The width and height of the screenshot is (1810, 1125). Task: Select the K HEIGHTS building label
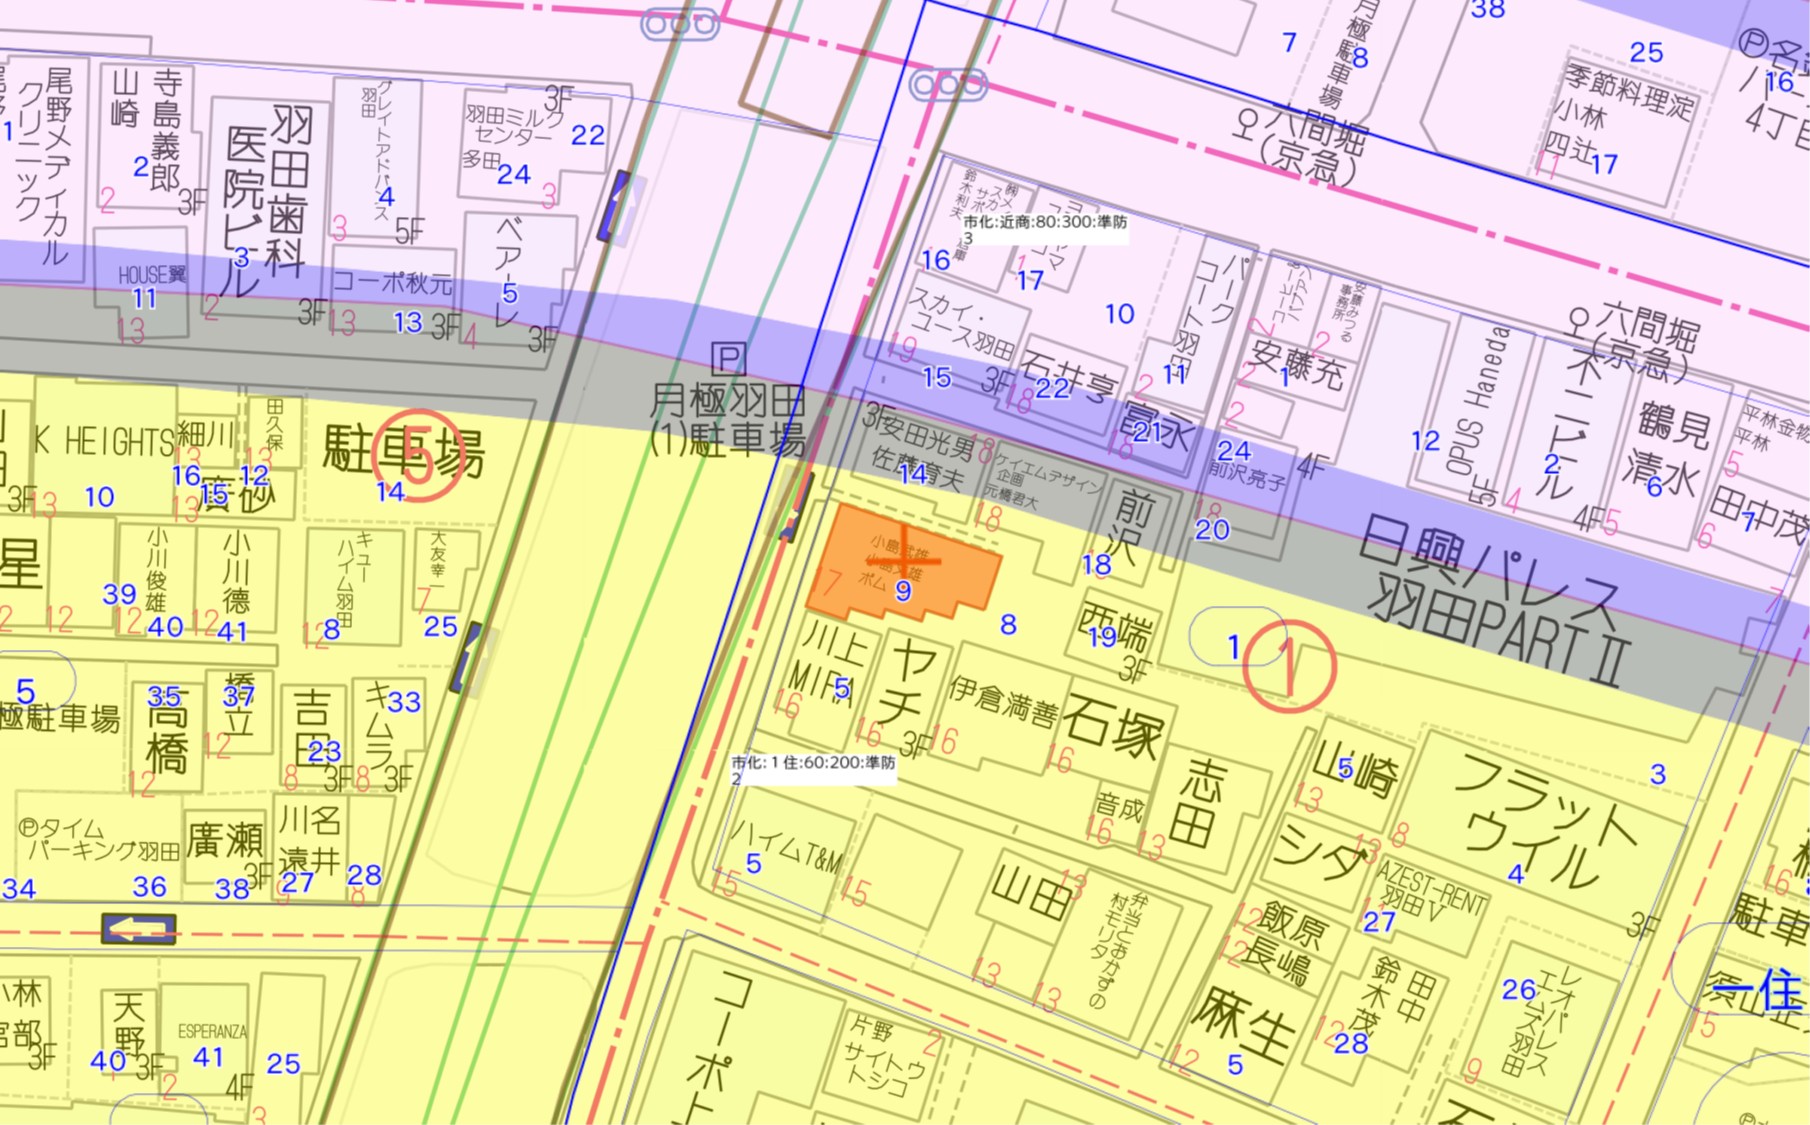(103, 441)
